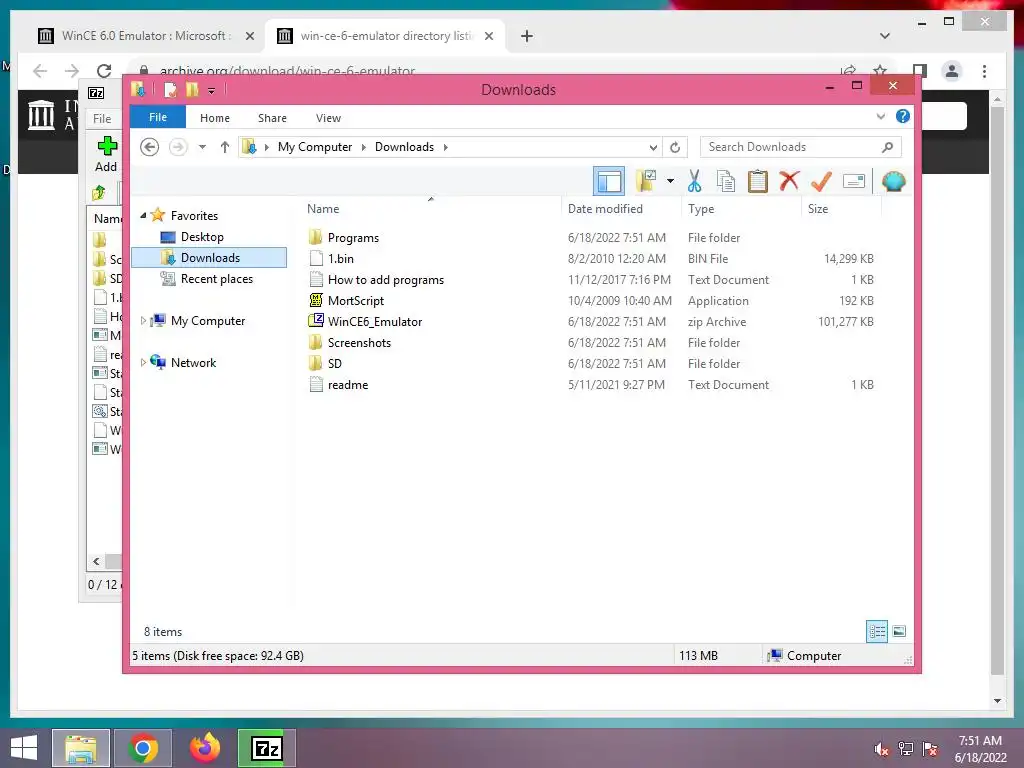The width and height of the screenshot is (1024, 768).
Task: Click the Copy toolbar icon
Action: 726,181
